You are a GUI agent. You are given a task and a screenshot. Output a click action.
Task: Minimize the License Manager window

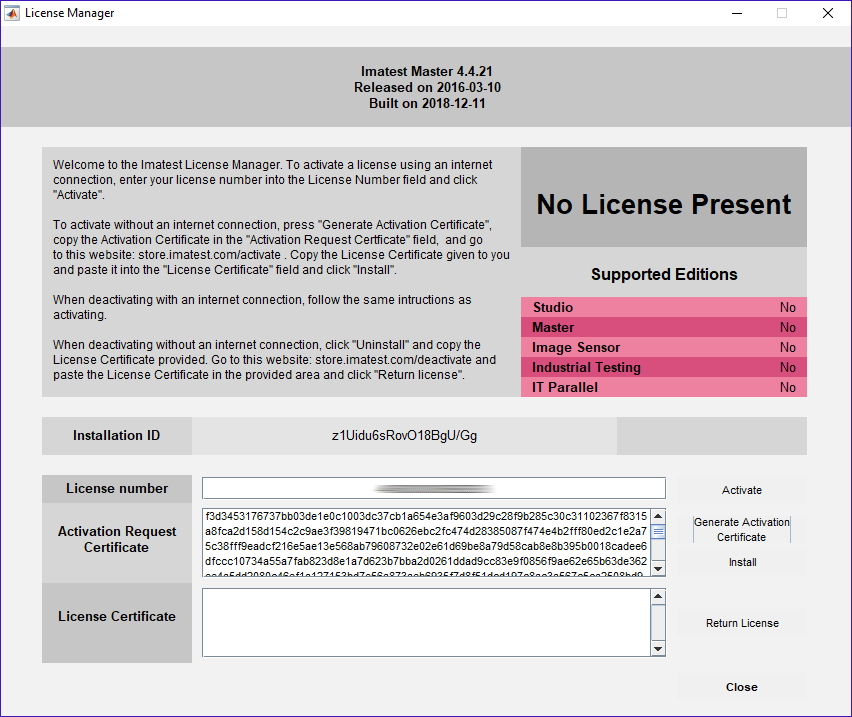737,13
